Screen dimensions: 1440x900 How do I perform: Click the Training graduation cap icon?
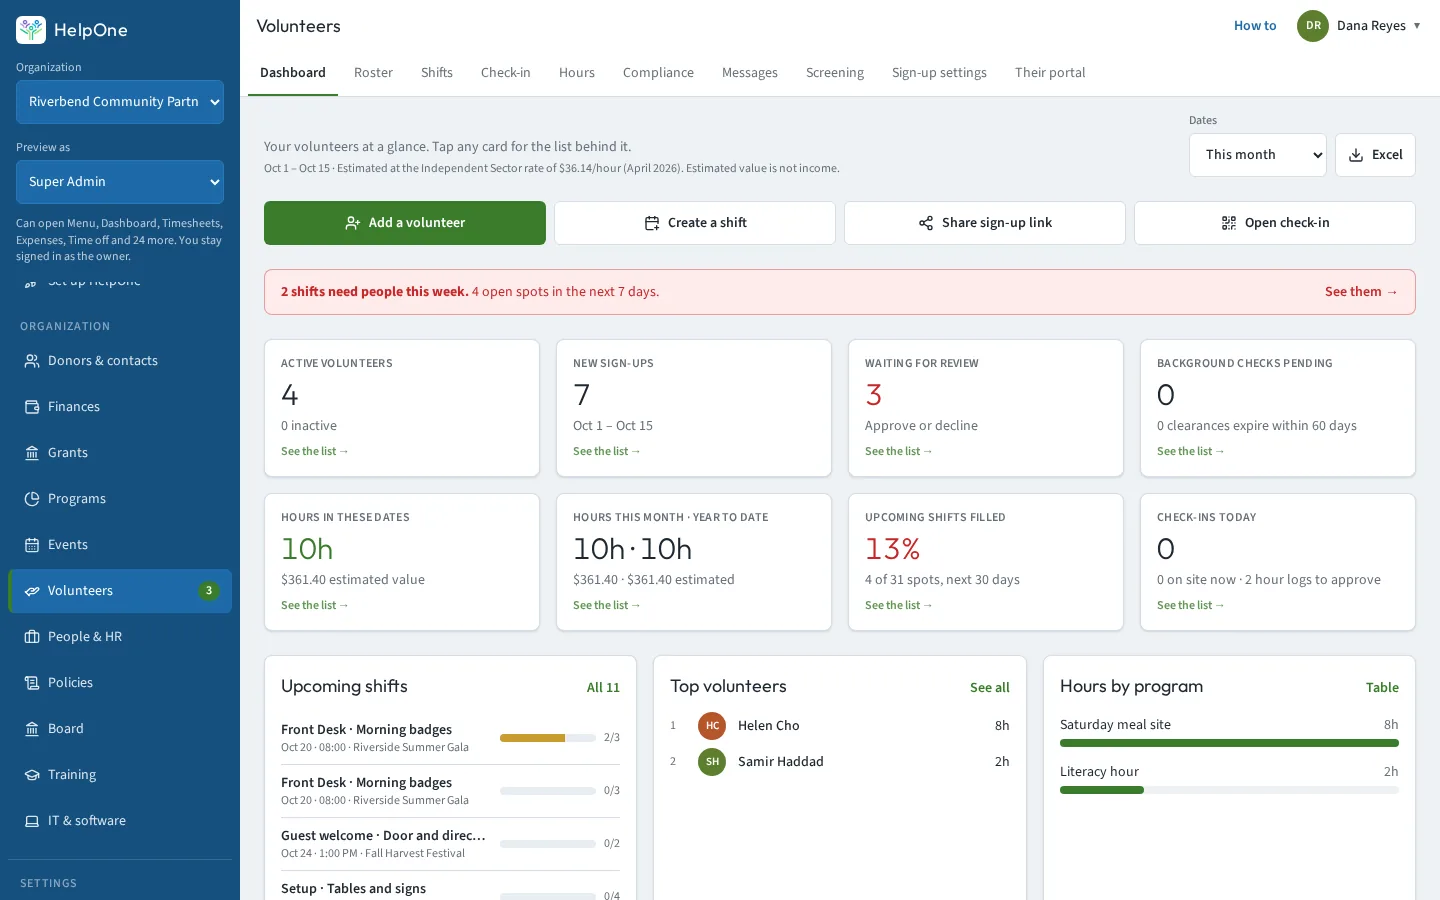point(32,775)
